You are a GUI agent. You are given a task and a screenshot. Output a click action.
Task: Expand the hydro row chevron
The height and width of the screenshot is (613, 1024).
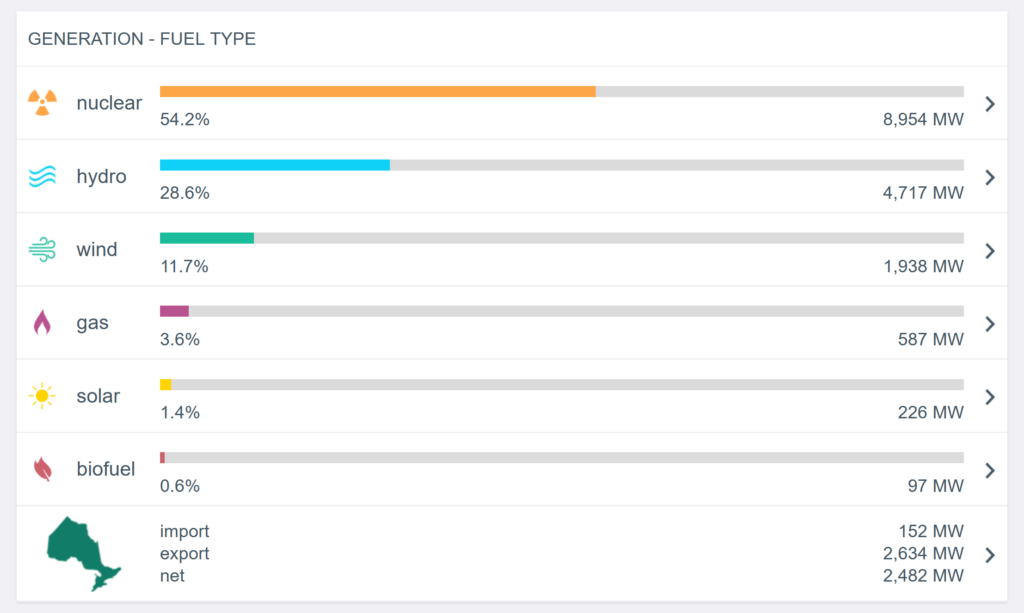click(990, 177)
